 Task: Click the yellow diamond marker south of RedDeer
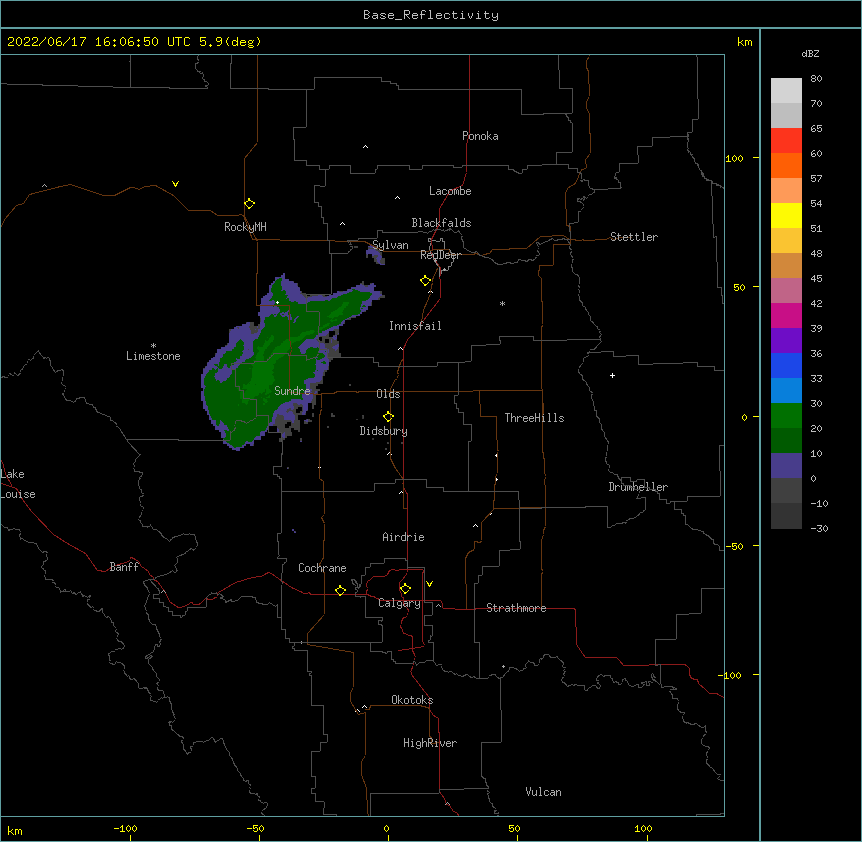[x=426, y=281]
